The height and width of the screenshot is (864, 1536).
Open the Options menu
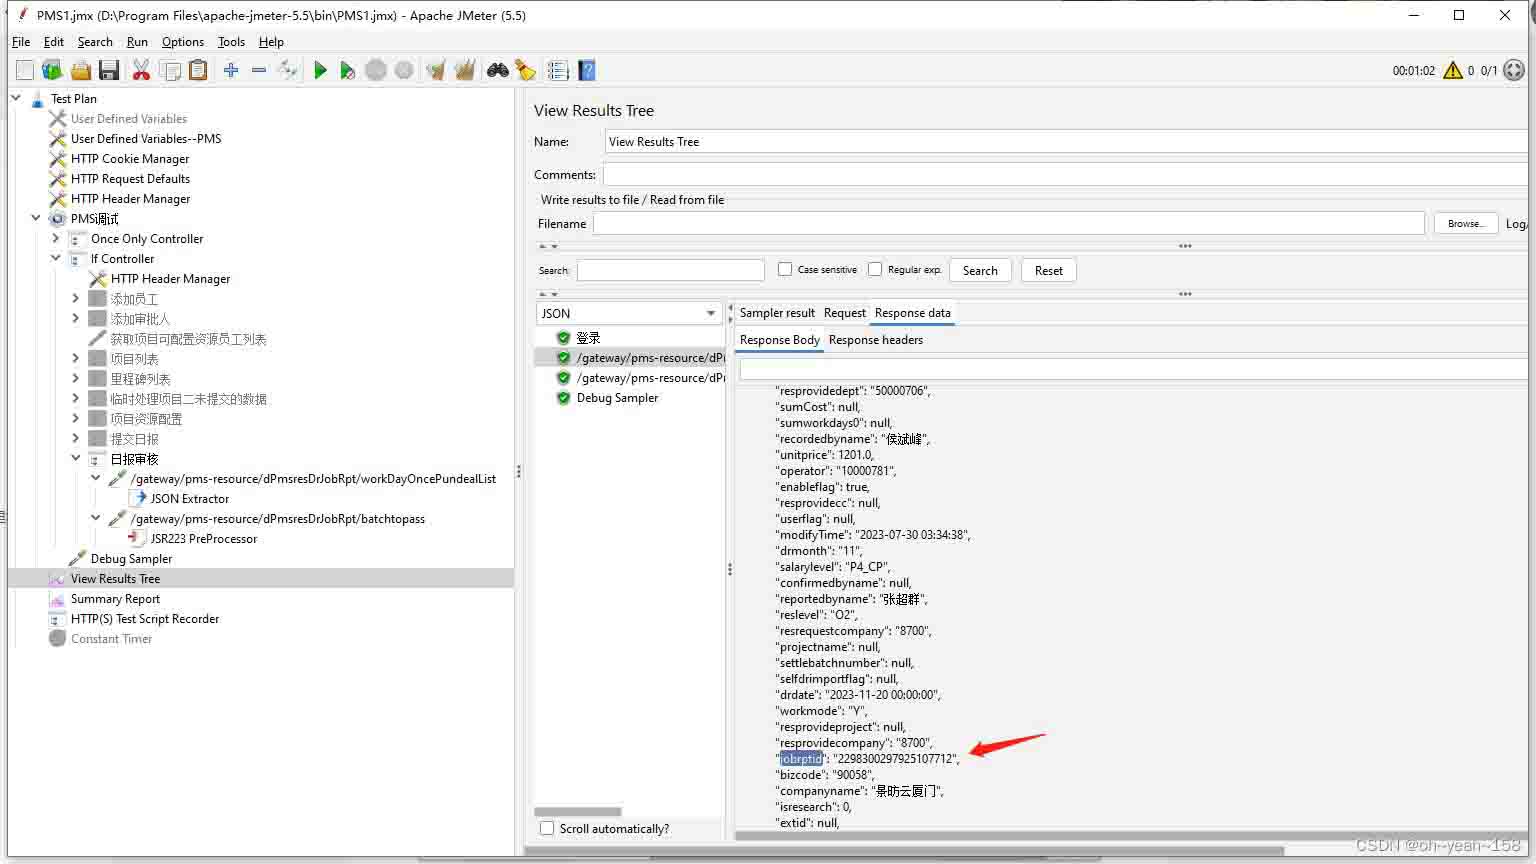click(183, 42)
